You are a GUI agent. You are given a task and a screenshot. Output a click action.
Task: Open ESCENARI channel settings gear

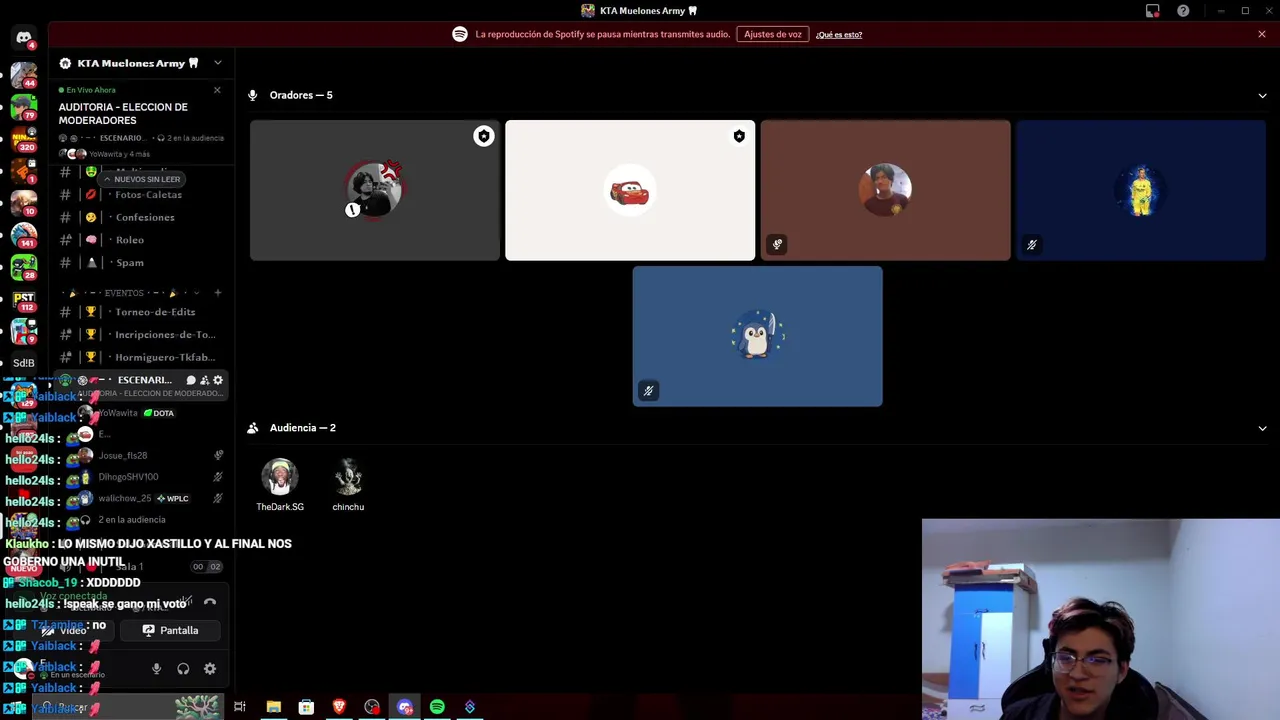[x=218, y=380]
